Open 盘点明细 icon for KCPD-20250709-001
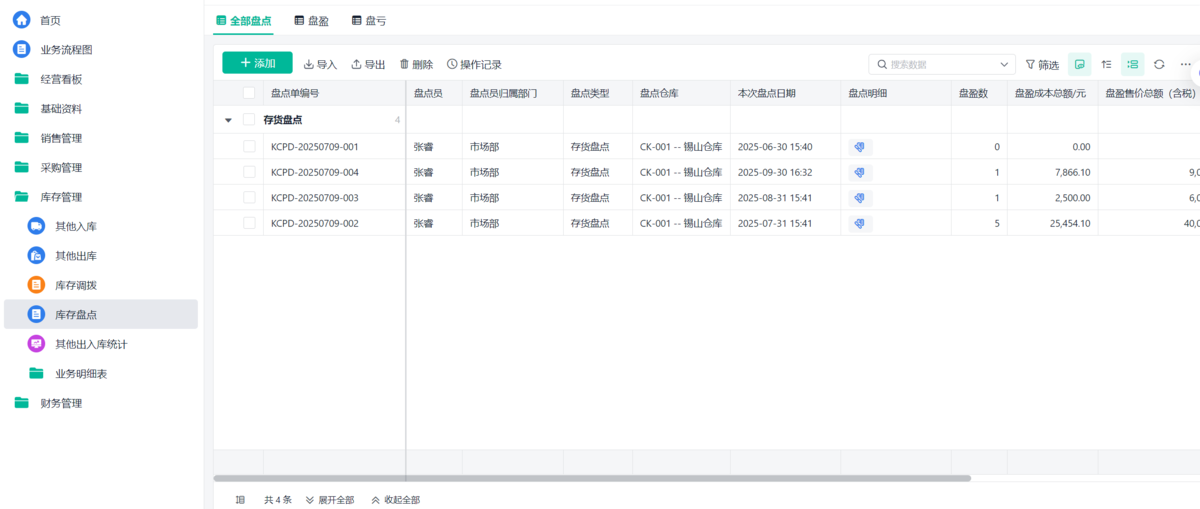 (x=859, y=147)
